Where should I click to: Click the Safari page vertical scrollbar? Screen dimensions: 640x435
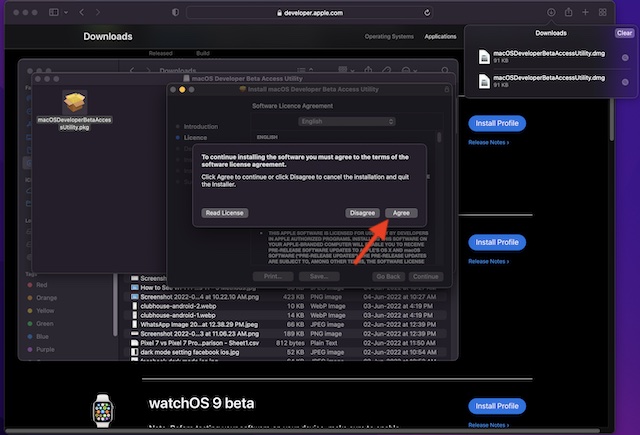click(x=611, y=120)
